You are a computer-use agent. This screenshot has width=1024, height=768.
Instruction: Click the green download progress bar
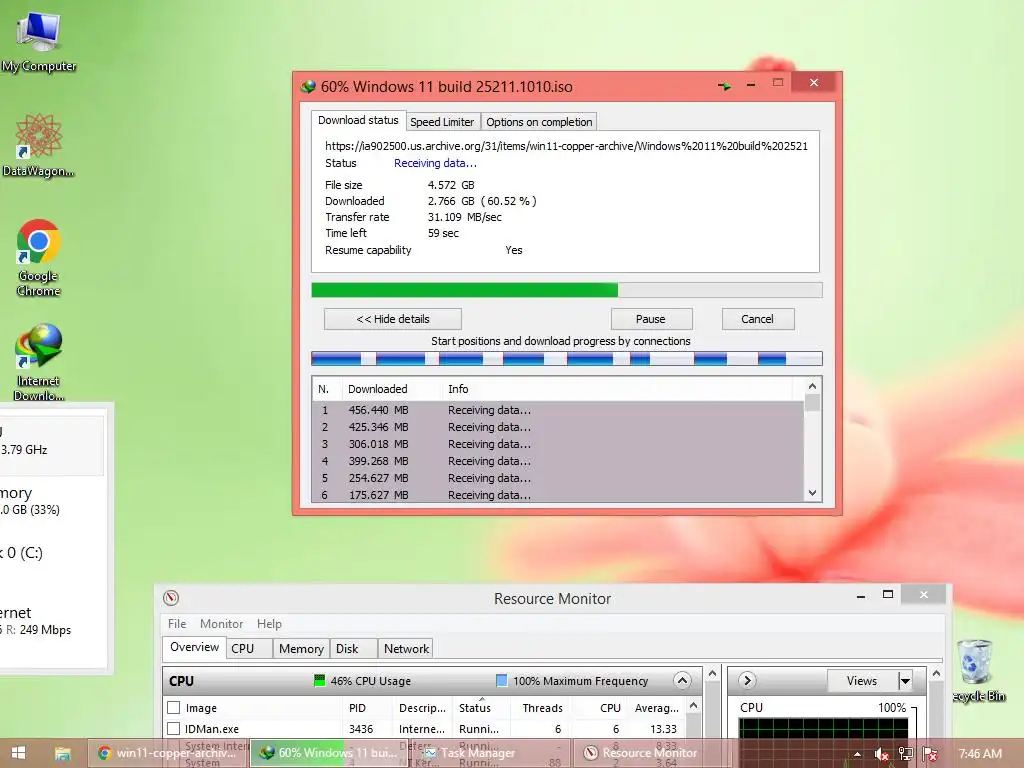[x=567, y=289]
